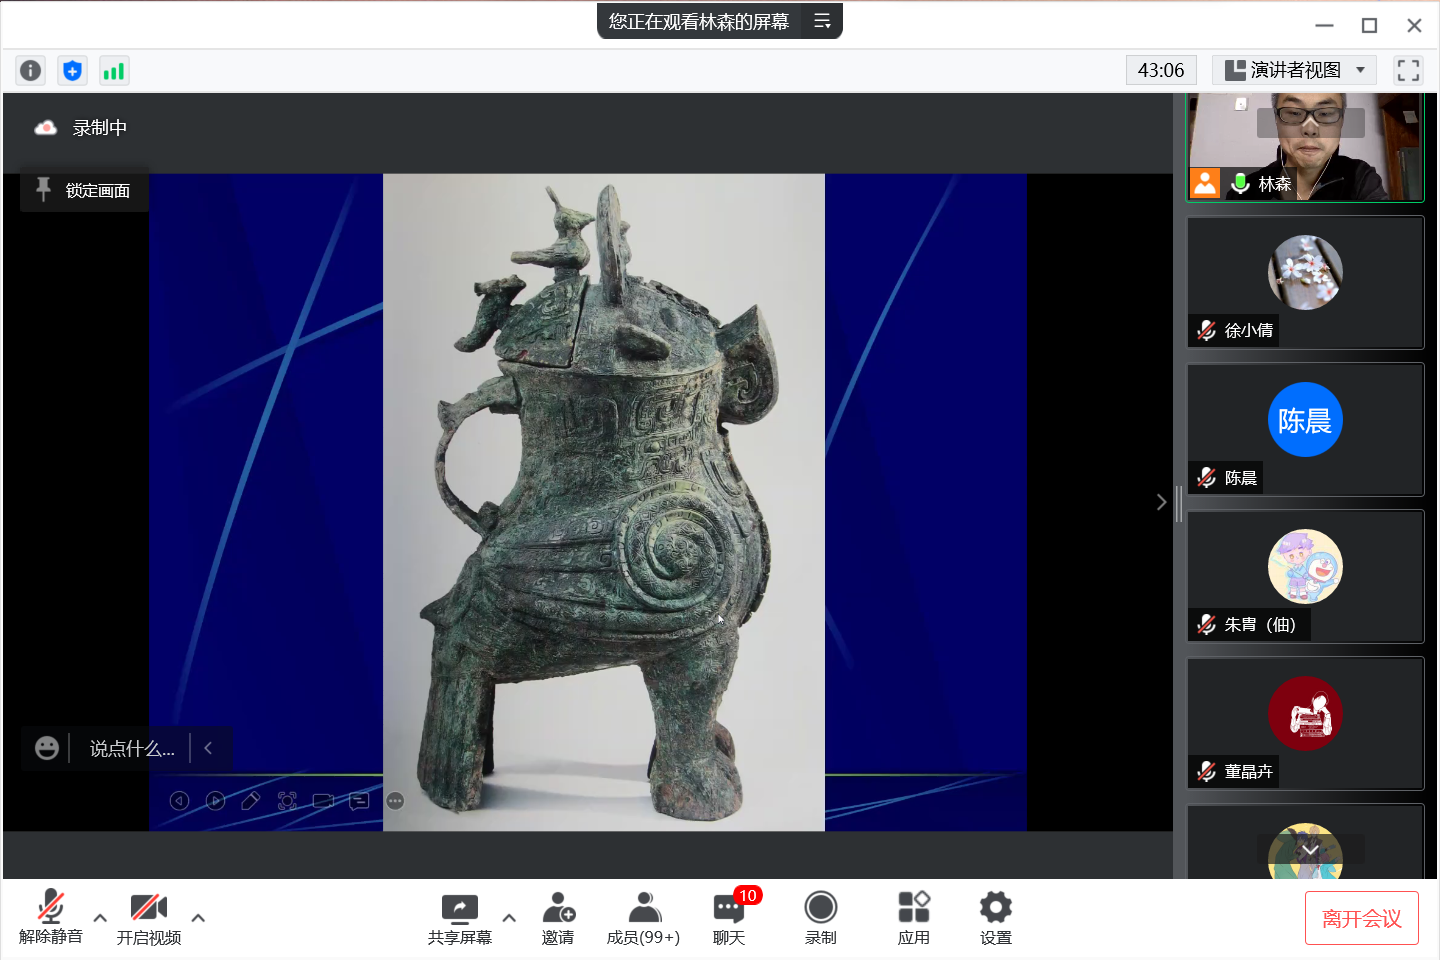Click the 说点什么 message input
This screenshot has width=1440, height=960.
[131, 749]
